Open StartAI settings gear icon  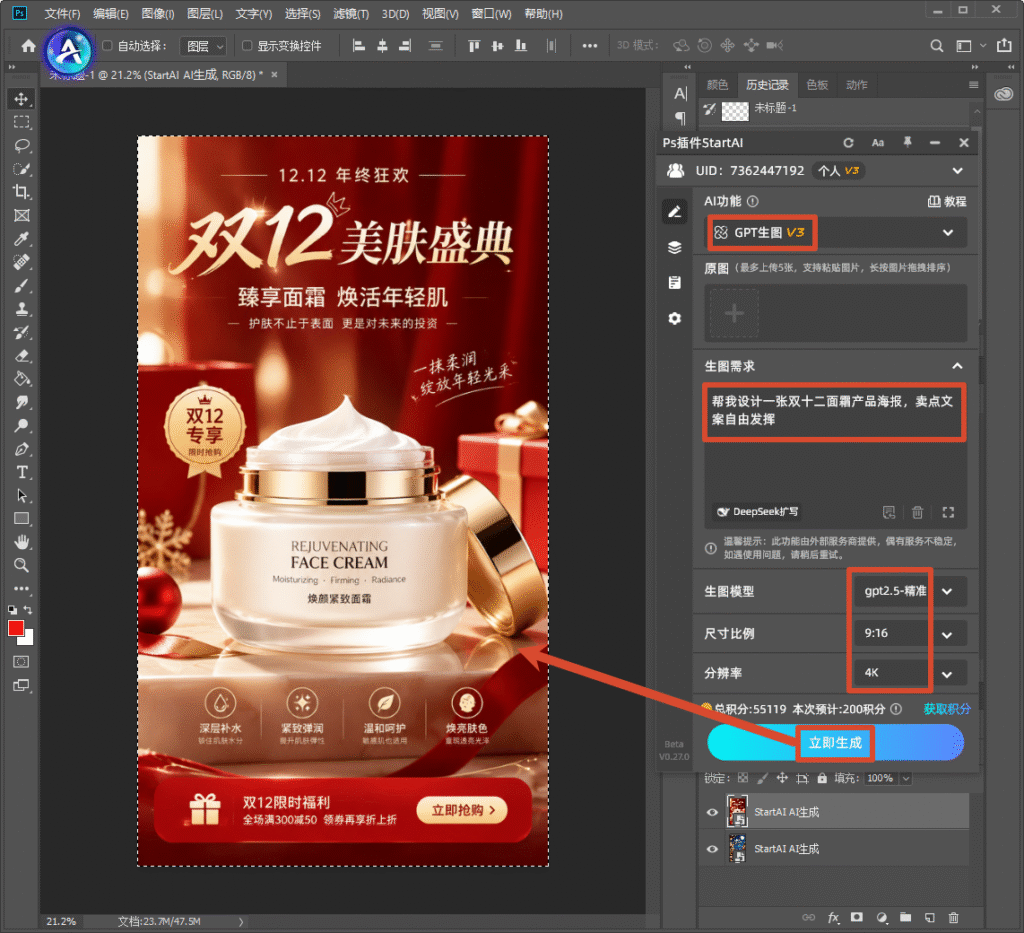point(675,319)
